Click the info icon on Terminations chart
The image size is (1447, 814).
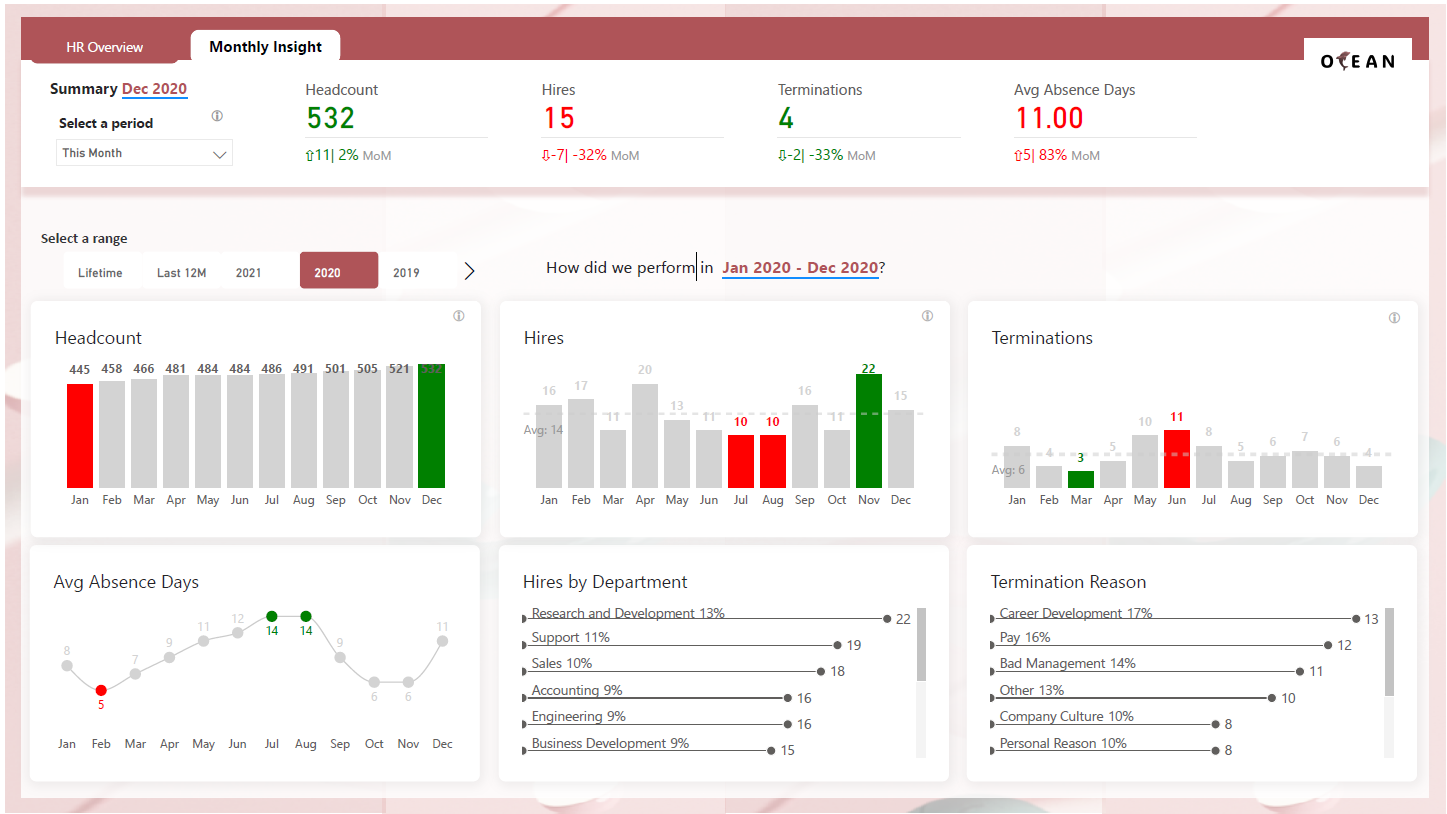tap(1395, 318)
